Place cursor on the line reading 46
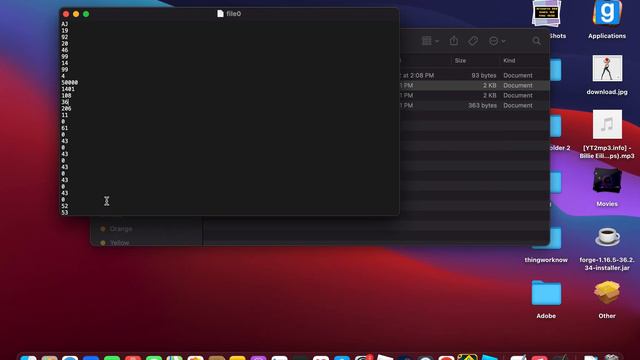Image resolution: width=640 pixels, height=360 pixels. (64, 50)
